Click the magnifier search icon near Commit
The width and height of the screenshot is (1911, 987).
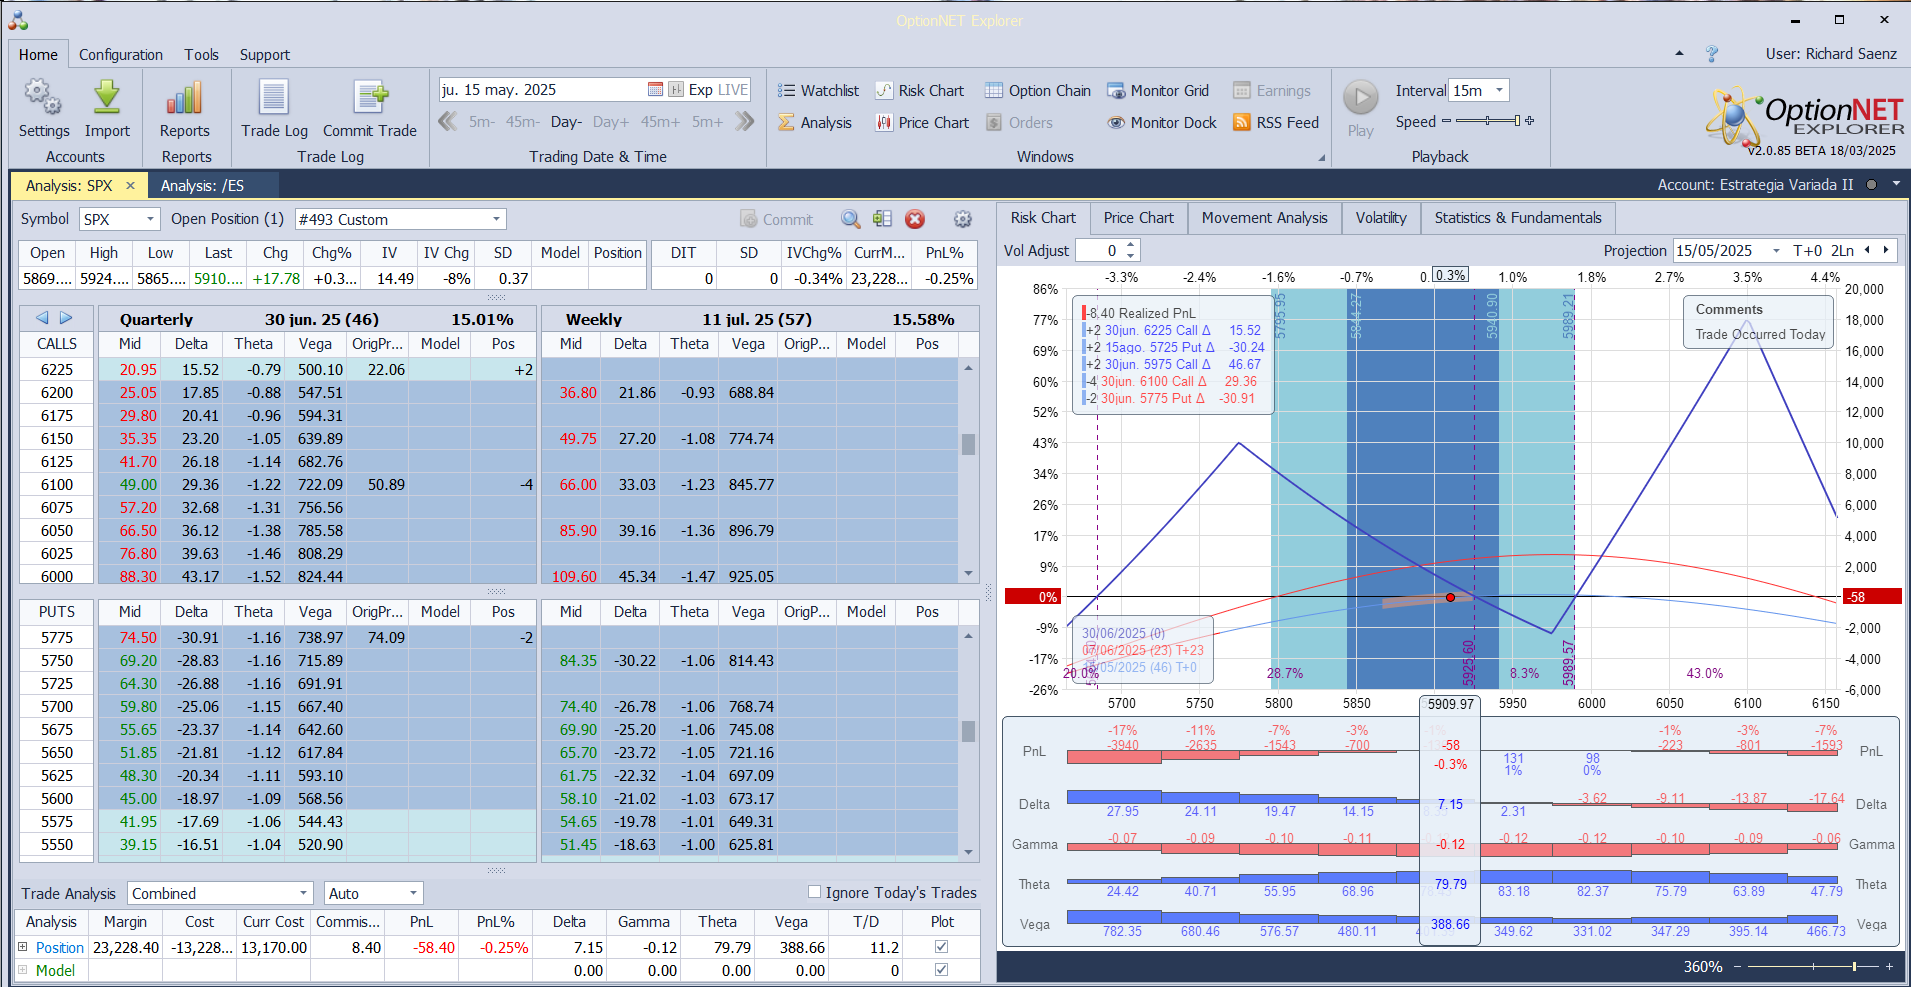pyautogui.click(x=851, y=220)
